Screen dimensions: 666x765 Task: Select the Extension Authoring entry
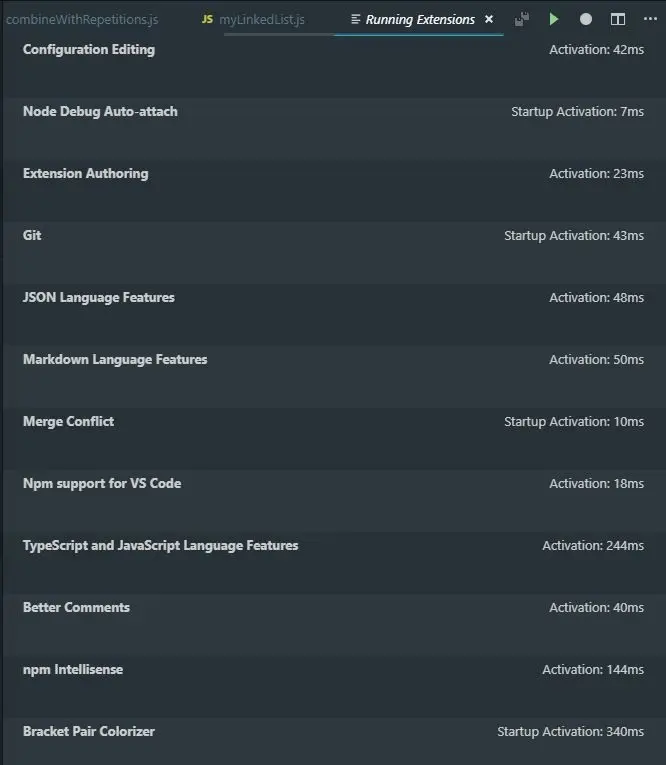(334, 191)
